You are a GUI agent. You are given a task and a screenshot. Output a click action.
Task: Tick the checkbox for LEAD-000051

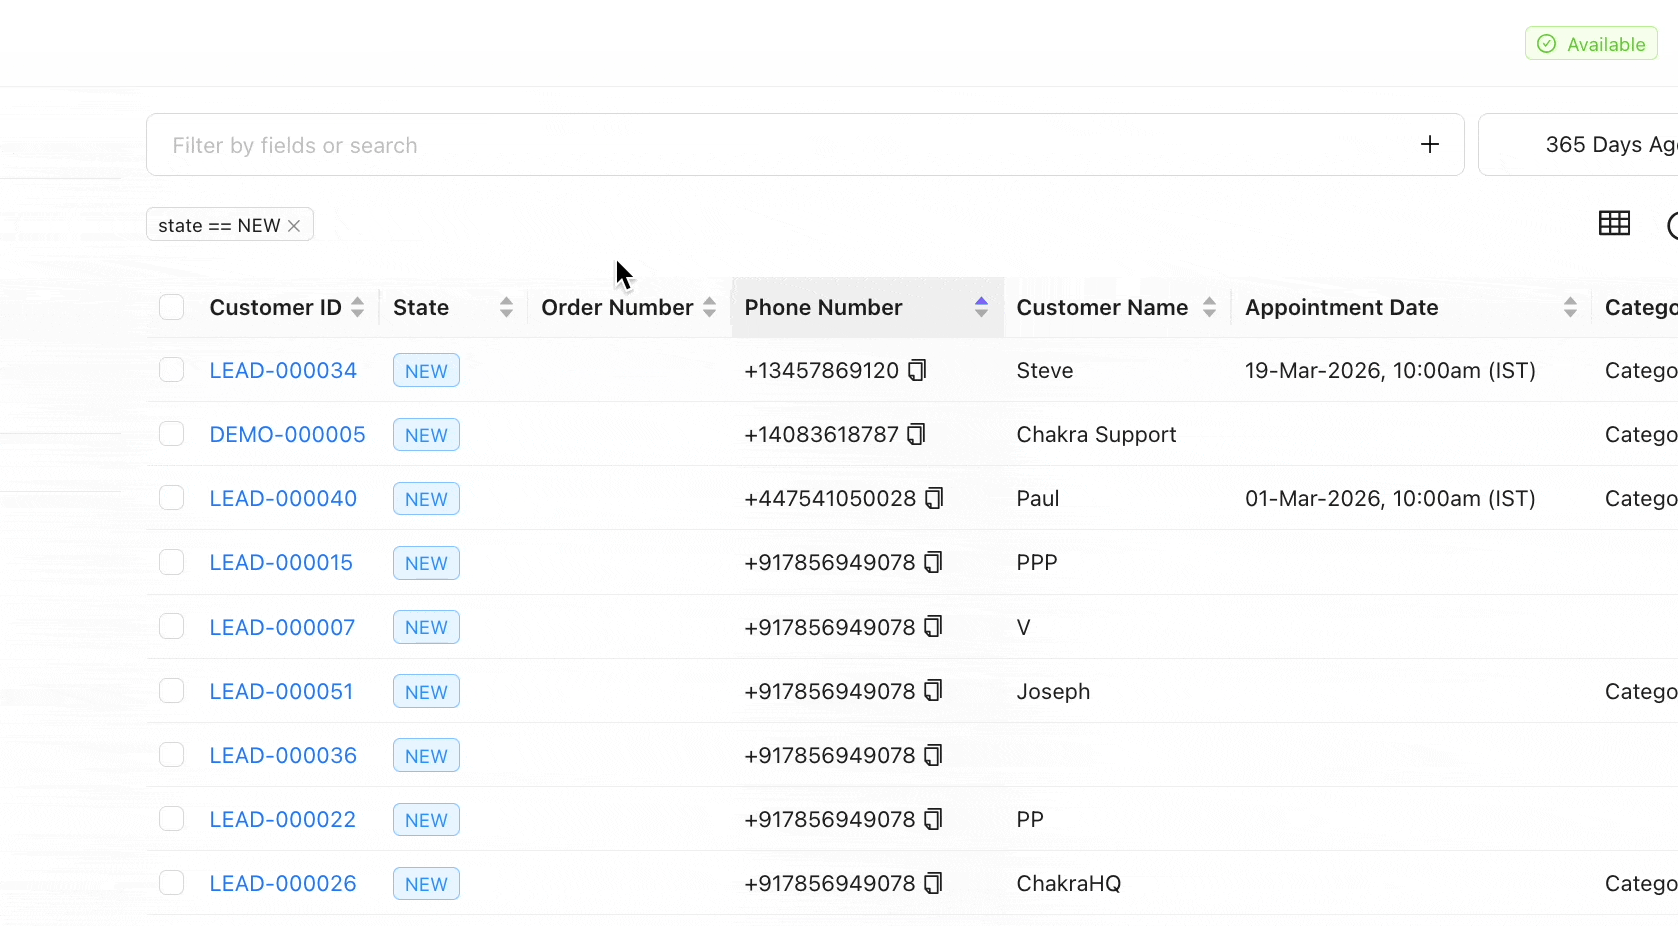click(x=172, y=692)
